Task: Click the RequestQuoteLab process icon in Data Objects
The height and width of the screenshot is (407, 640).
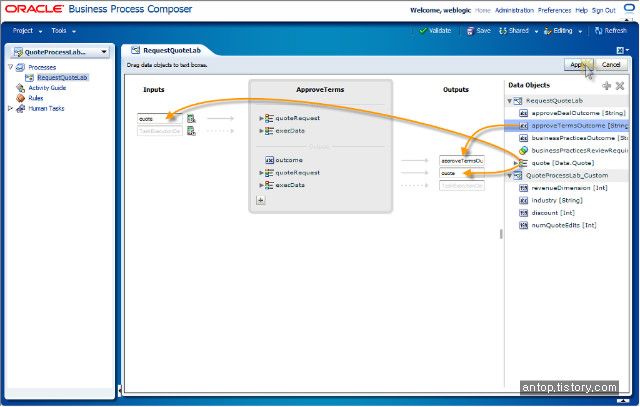Action: 518,101
